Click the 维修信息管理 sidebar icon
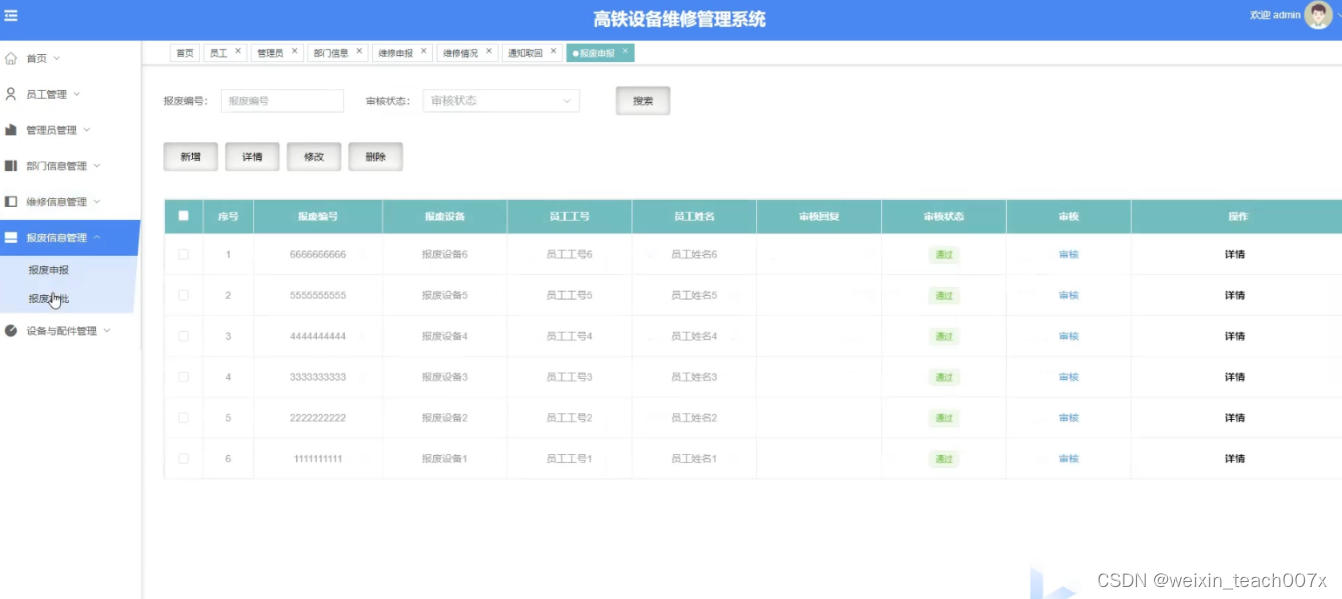This screenshot has height=599, width=1342. click(x=11, y=202)
